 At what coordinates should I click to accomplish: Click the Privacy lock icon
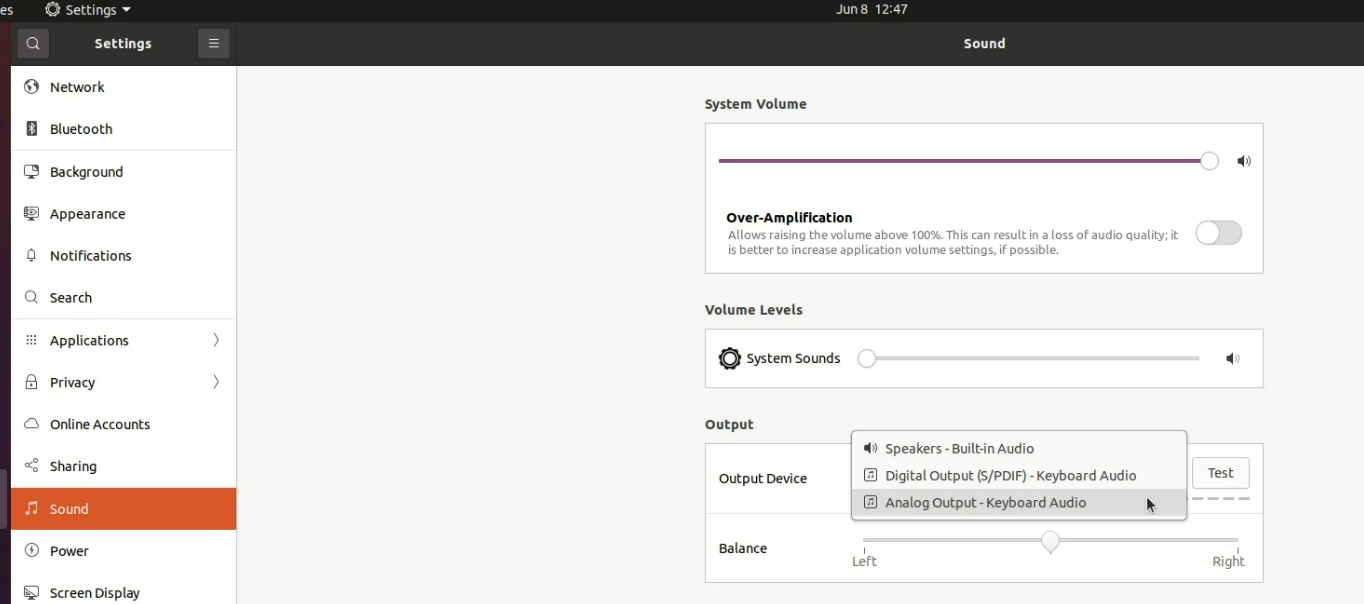pyautogui.click(x=31, y=382)
